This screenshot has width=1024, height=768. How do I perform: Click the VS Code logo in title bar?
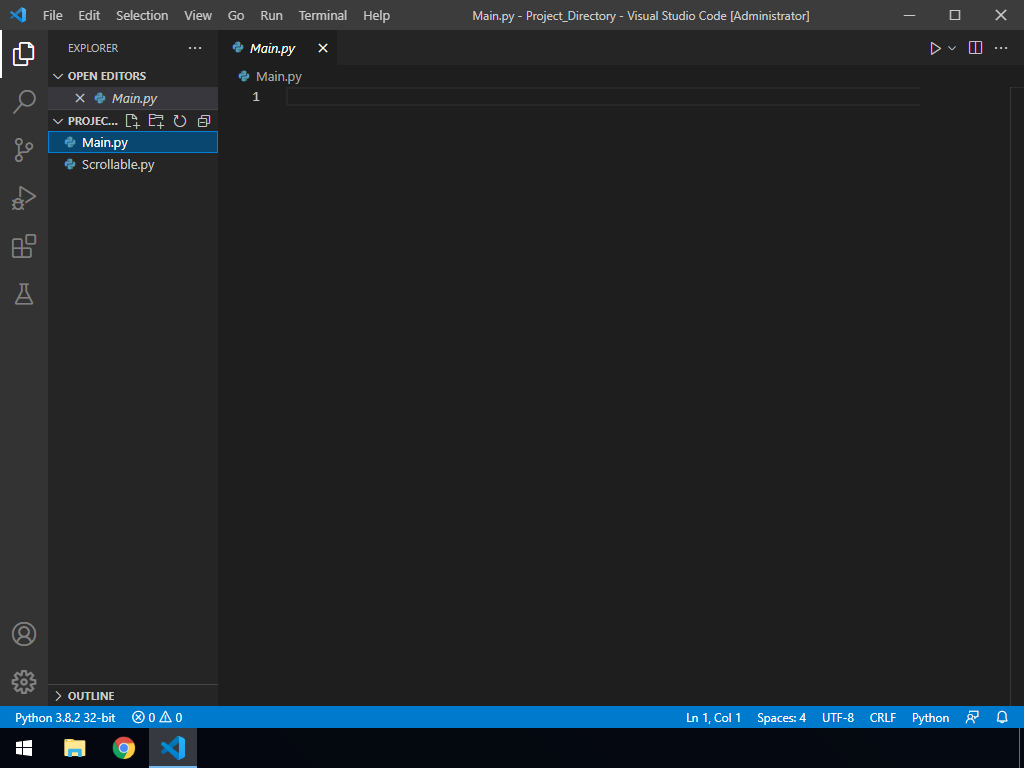tap(18, 15)
